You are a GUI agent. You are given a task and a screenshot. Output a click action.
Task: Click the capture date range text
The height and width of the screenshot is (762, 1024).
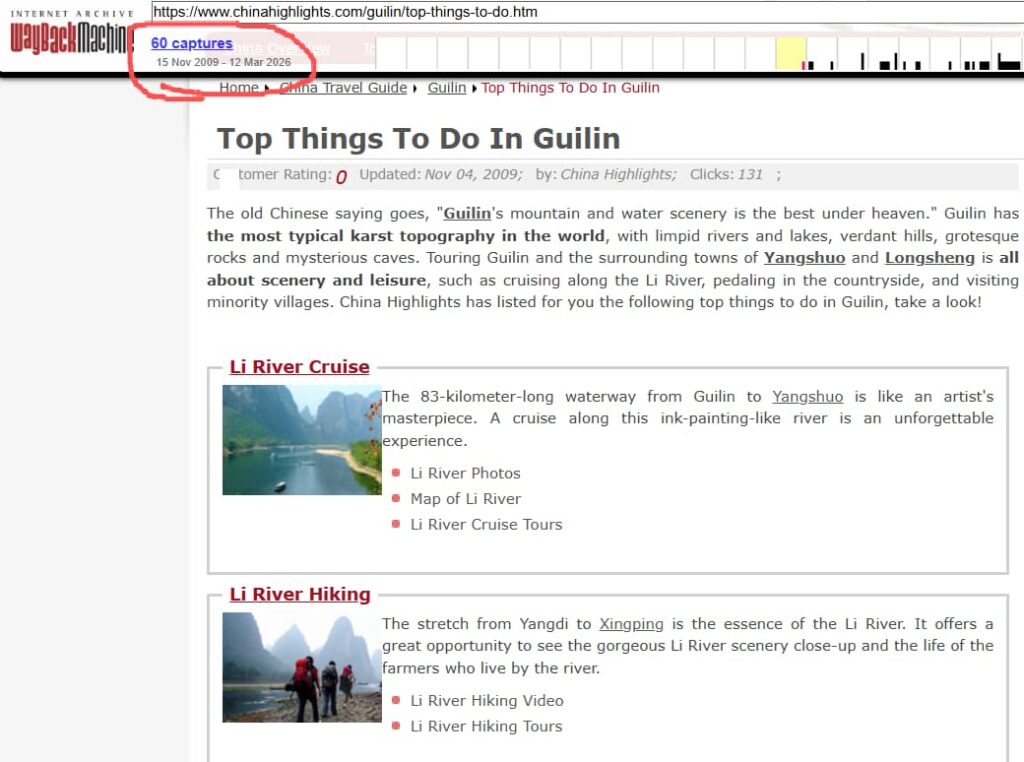223,62
